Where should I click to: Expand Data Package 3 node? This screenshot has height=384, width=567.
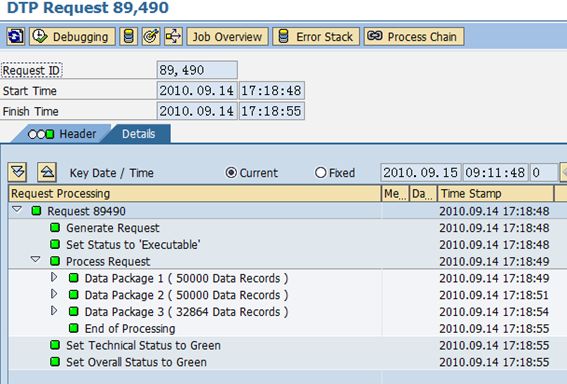[x=54, y=311]
